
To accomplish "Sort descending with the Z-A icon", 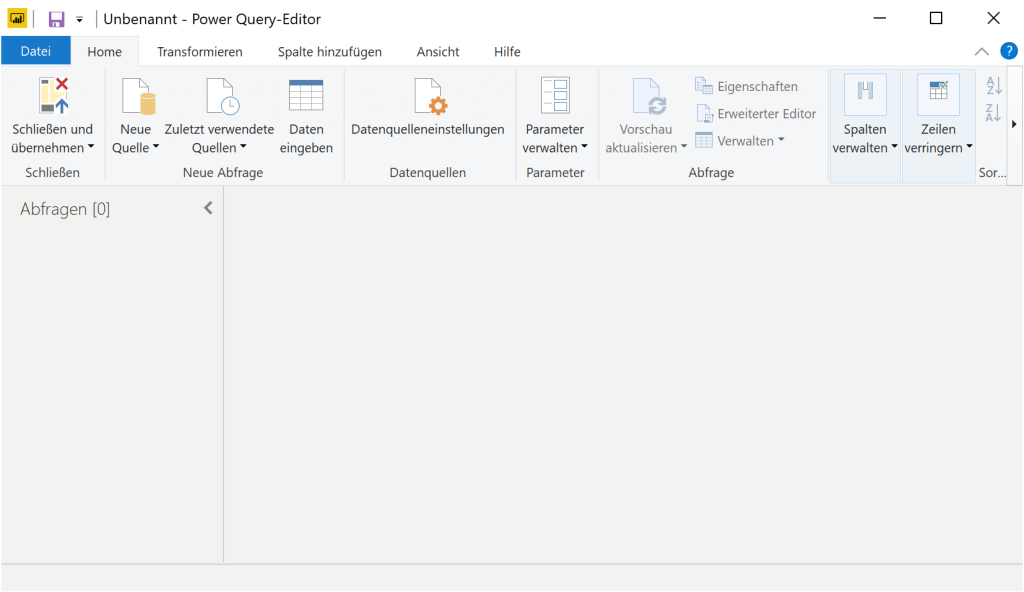I will [992, 112].
